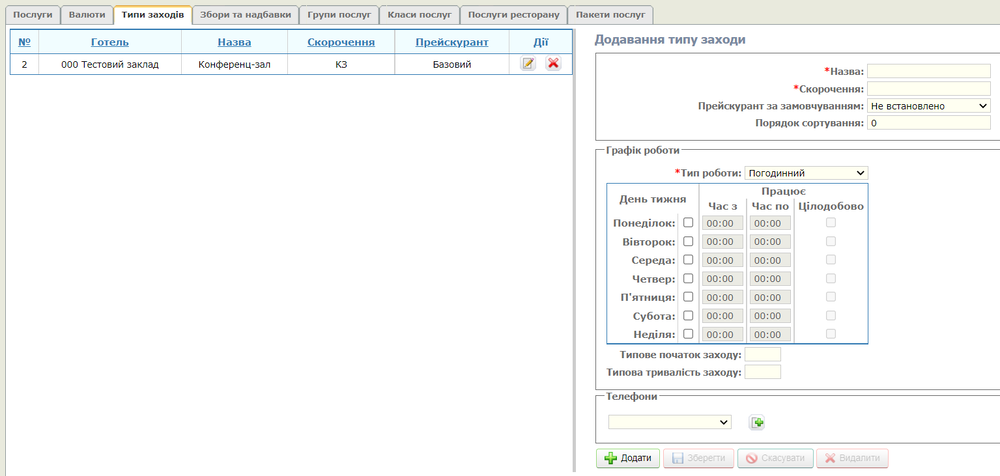Viewport: 1000px width, 476px height.
Task: Focus the Скорочення text field
Action: pyautogui.click(x=928, y=88)
